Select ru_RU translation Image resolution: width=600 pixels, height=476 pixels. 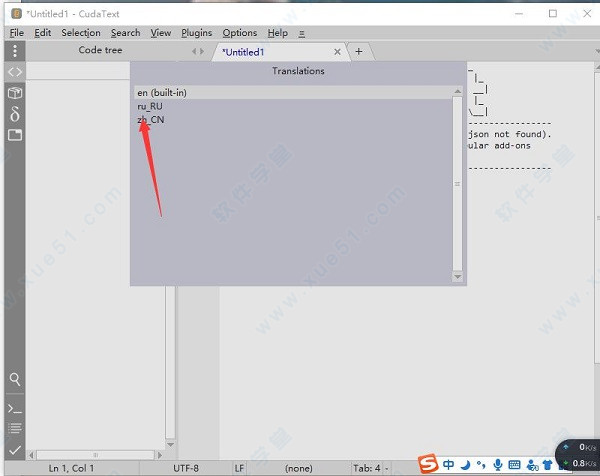(x=293, y=106)
